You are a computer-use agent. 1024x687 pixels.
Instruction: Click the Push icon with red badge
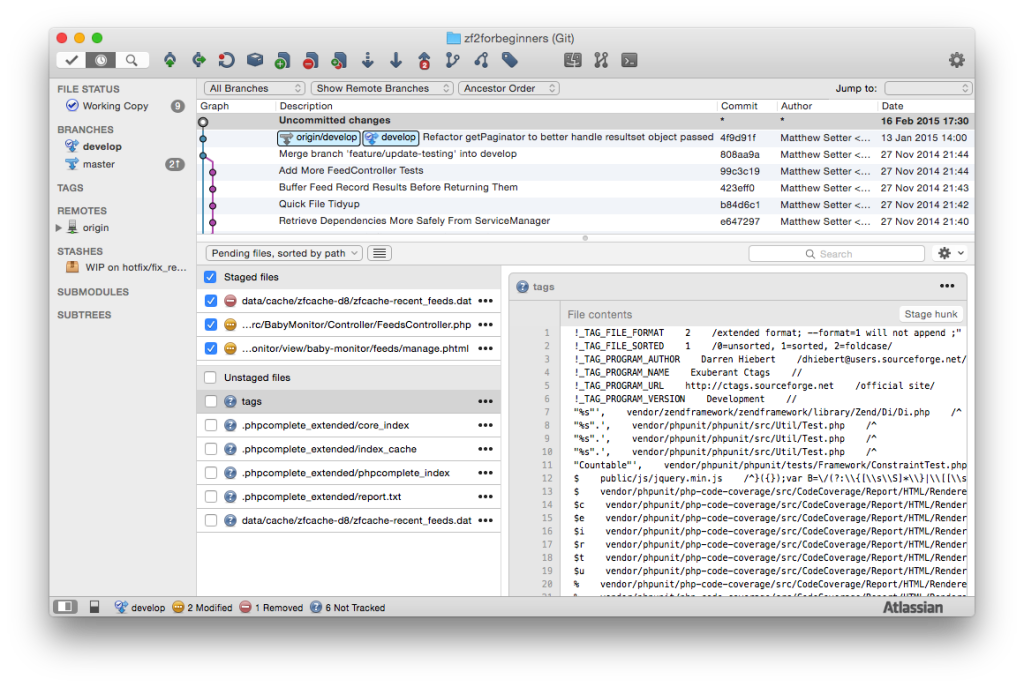[424, 60]
